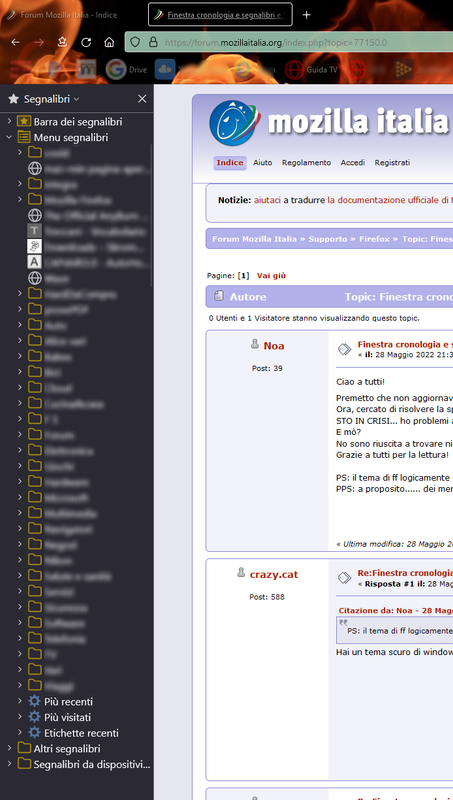Open a new tab with plus button
The height and width of the screenshot is (800, 453).
pos(306,15)
